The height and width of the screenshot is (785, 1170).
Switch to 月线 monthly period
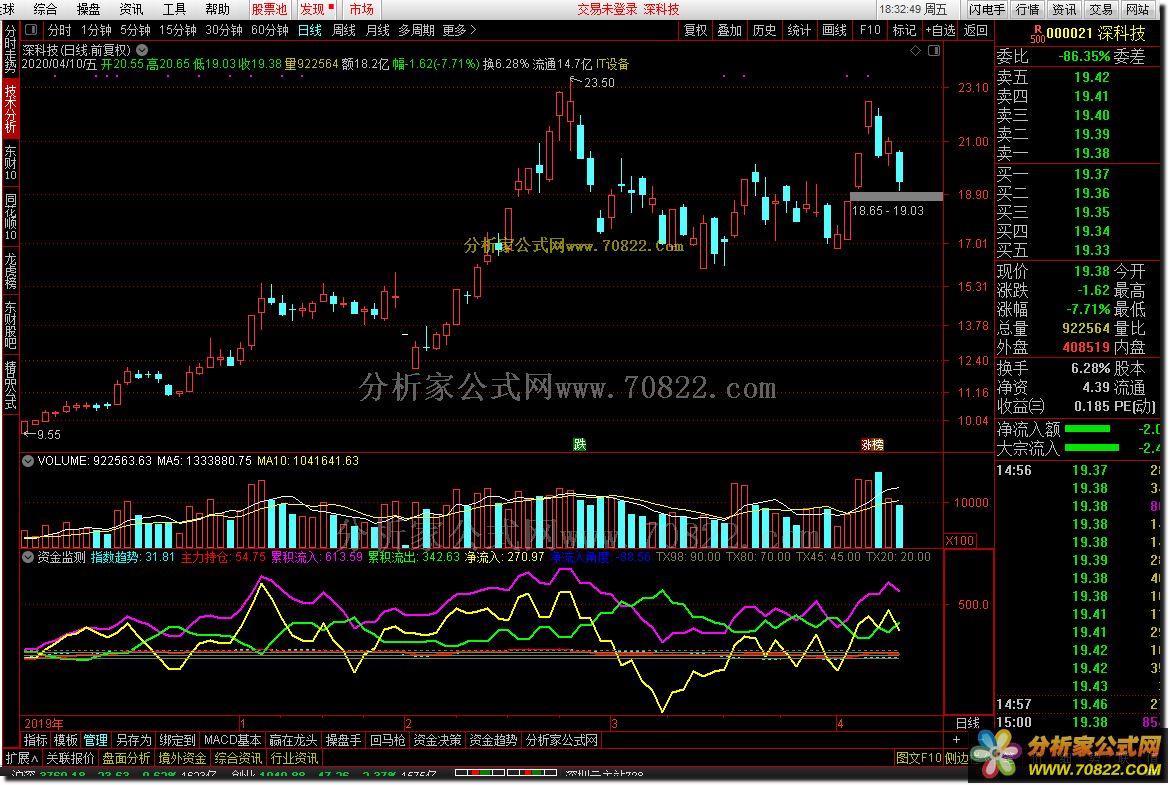click(x=378, y=30)
